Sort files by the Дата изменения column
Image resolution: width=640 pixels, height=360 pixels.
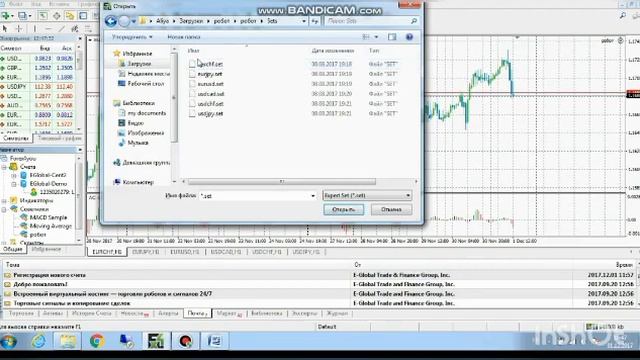click(333, 51)
